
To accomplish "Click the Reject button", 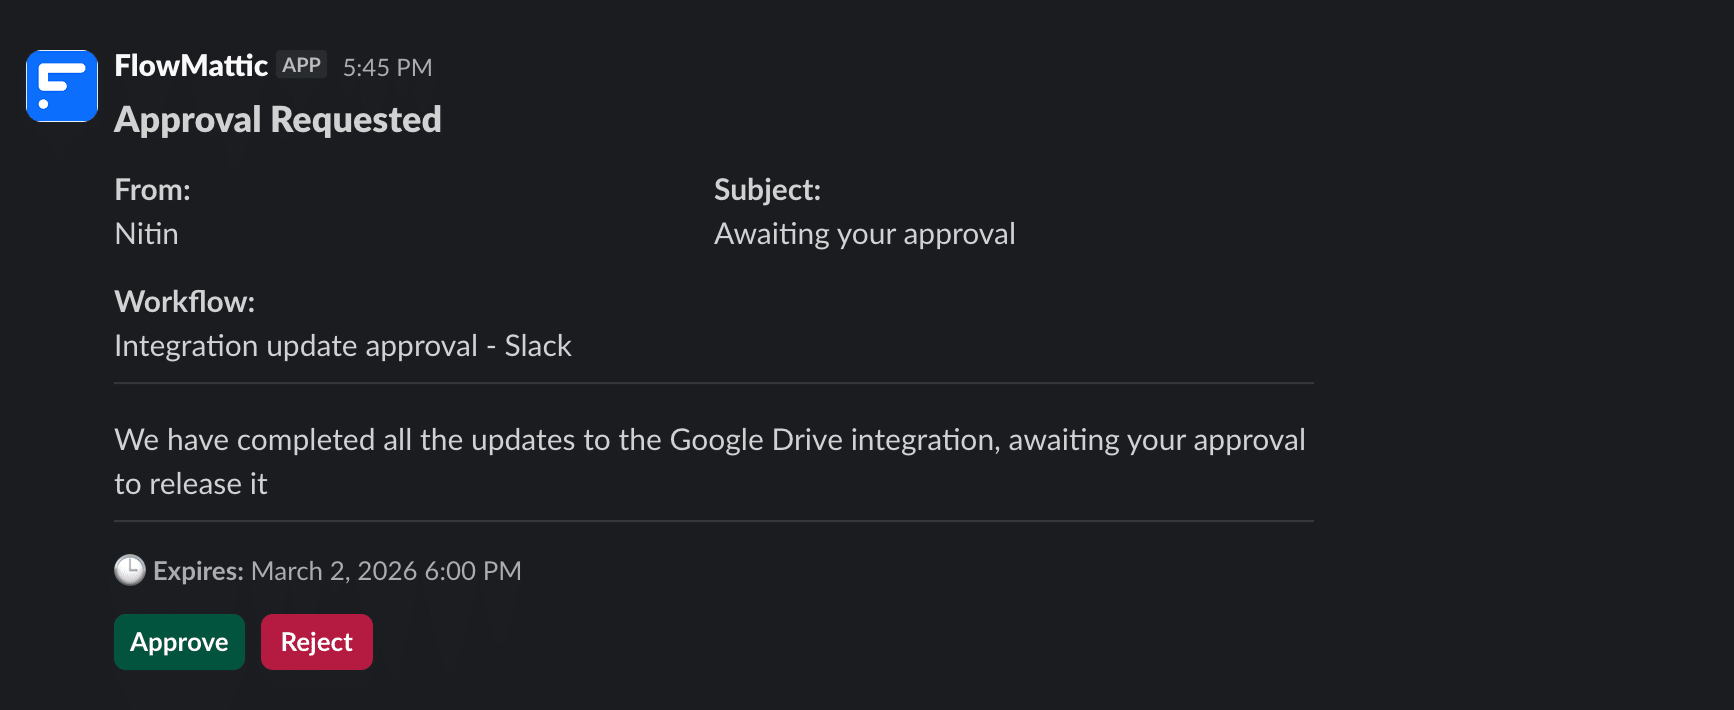I will pos(316,641).
